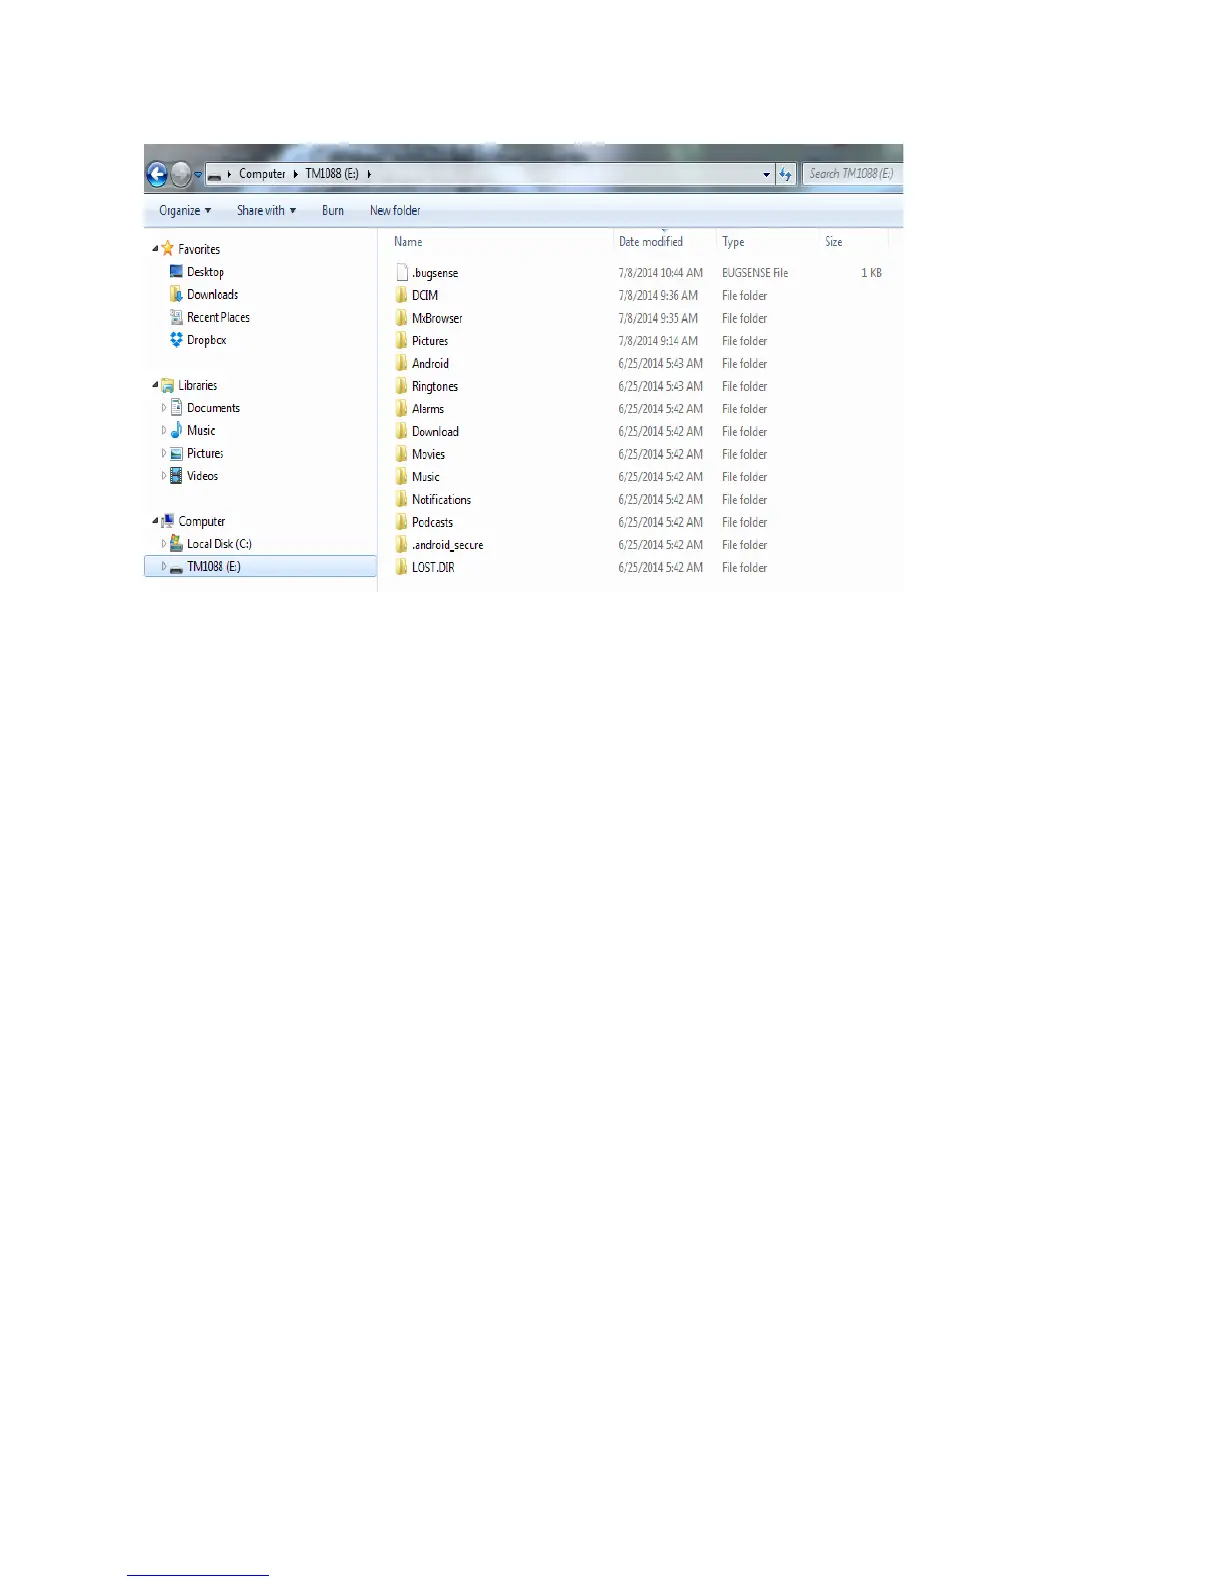Select the Android folder icon
Screen dimensions: 1224x1584
tap(401, 363)
